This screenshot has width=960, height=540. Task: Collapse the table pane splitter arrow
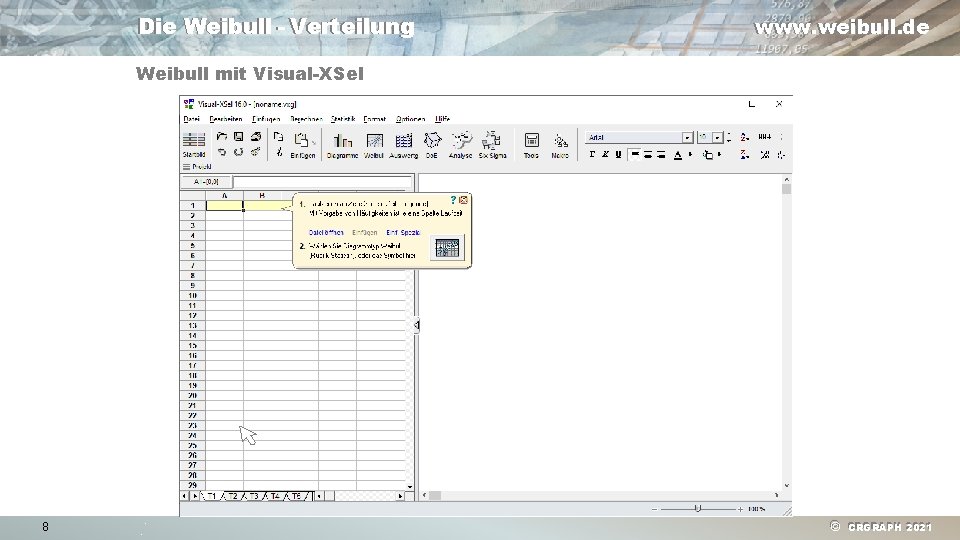coord(416,325)
